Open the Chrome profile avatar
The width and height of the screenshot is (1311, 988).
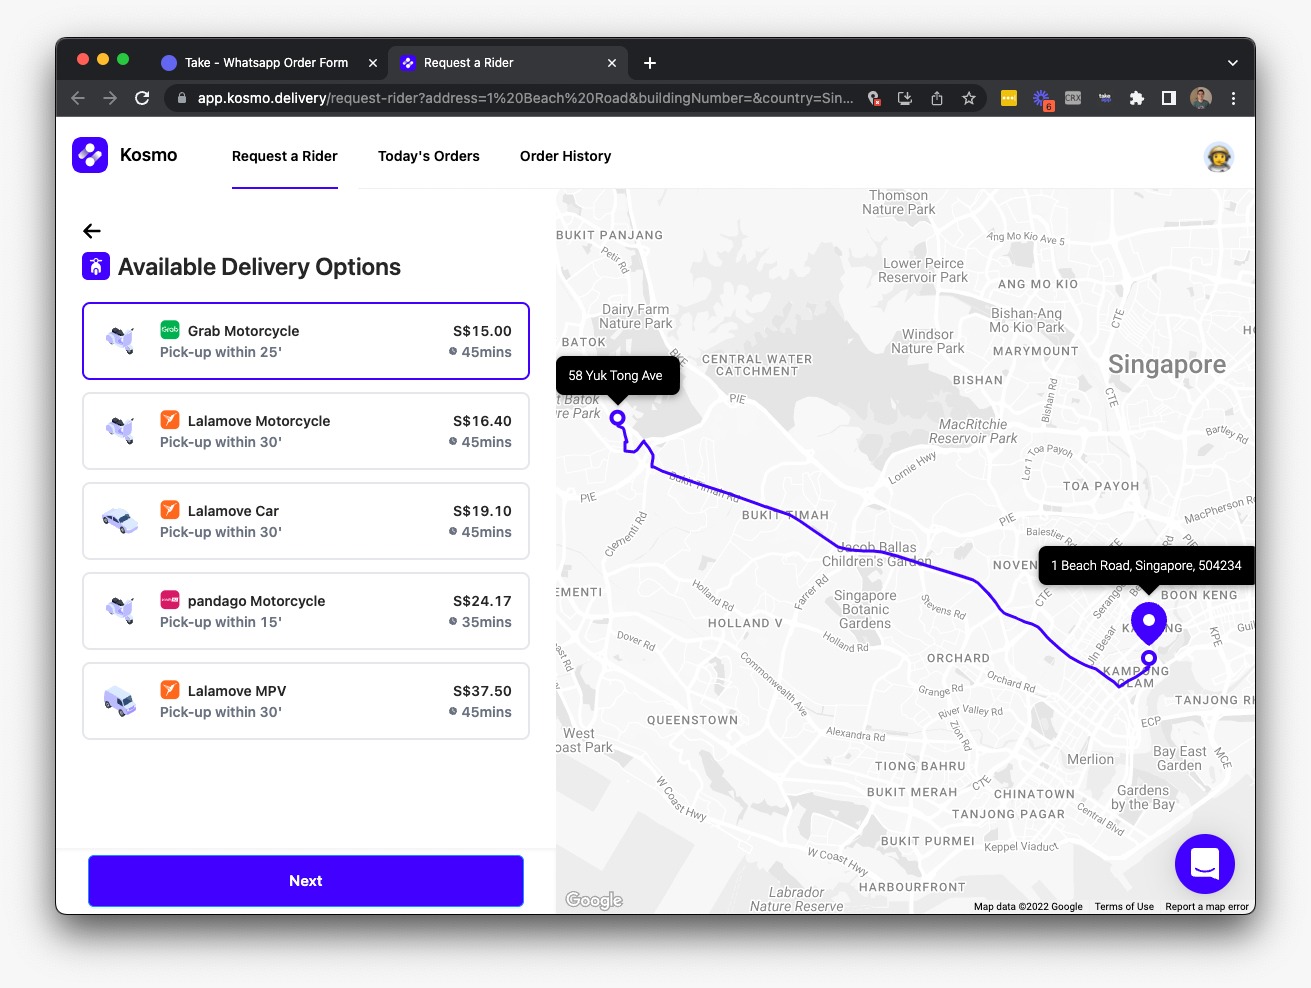[1201, 98]
